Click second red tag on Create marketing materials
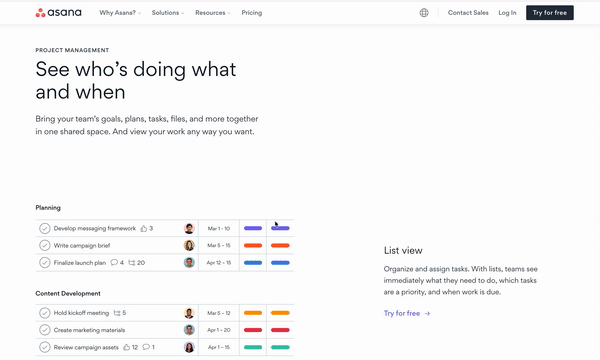The width and height of the screenshot is (600, 360). coord(280,330)
